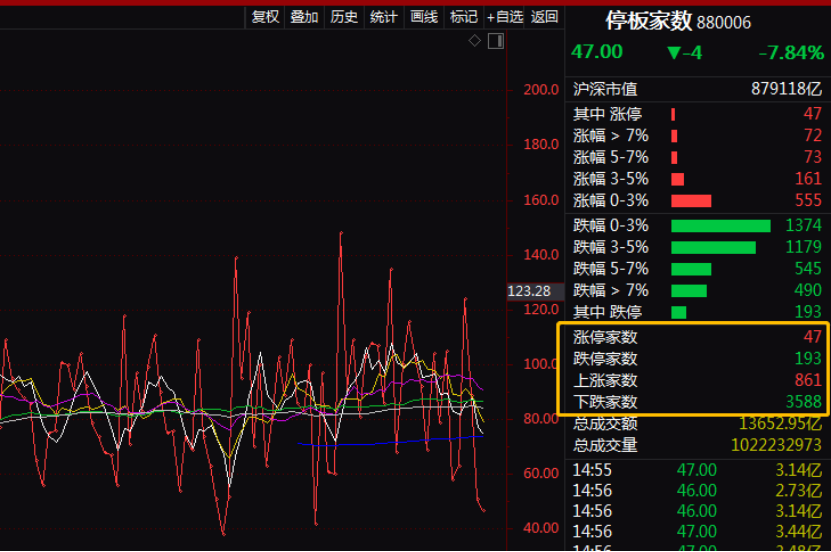Image resolution: width=831 pixels, height=552 pixels.
Task: Click the 标记 mark button
Action: (464, 16)
